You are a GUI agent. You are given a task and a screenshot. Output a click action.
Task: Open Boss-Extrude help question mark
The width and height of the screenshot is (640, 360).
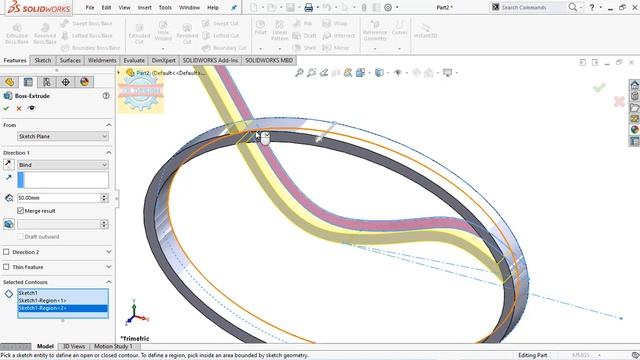click(106, 96)
